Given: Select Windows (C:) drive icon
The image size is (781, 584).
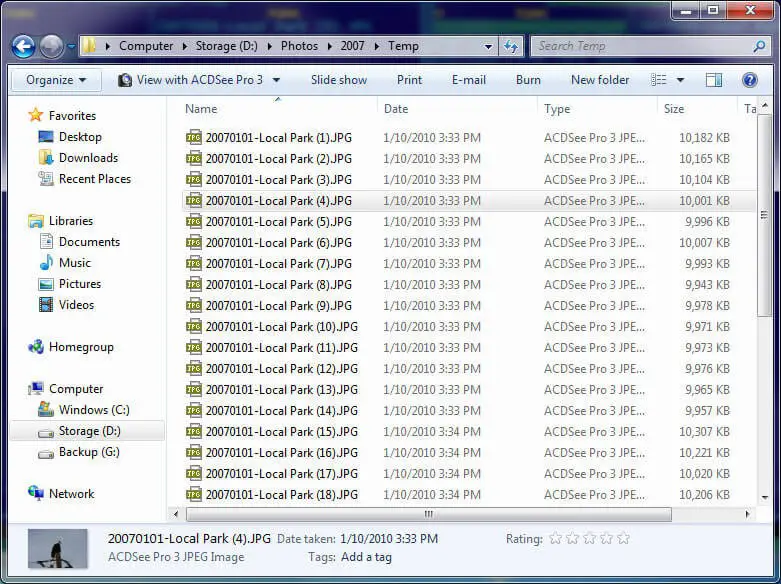Looking at the screenshot, I should [46, 410].
